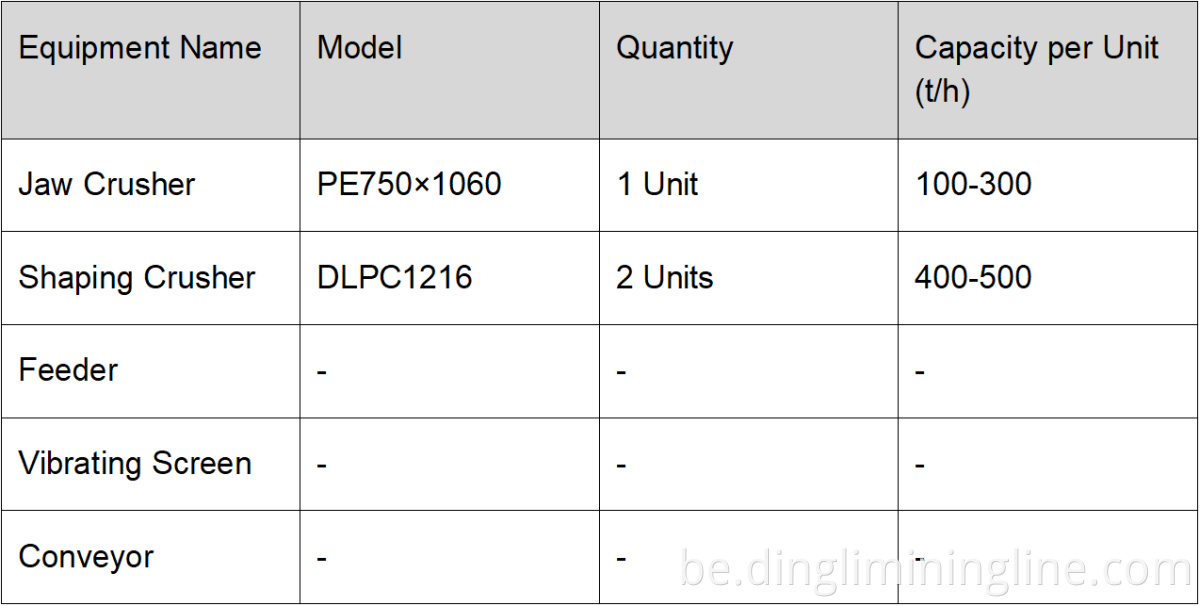Select the Vibrating Screen cell

point(135,464)
